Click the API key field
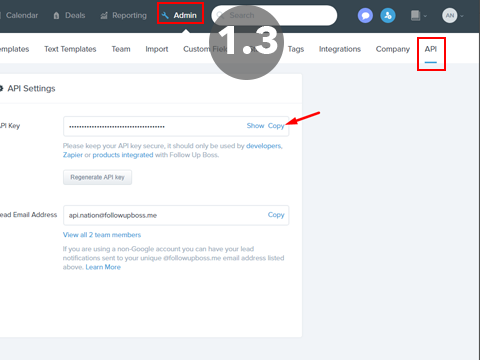The height and width of the screenshot is (360, 480). coord(176,126)
